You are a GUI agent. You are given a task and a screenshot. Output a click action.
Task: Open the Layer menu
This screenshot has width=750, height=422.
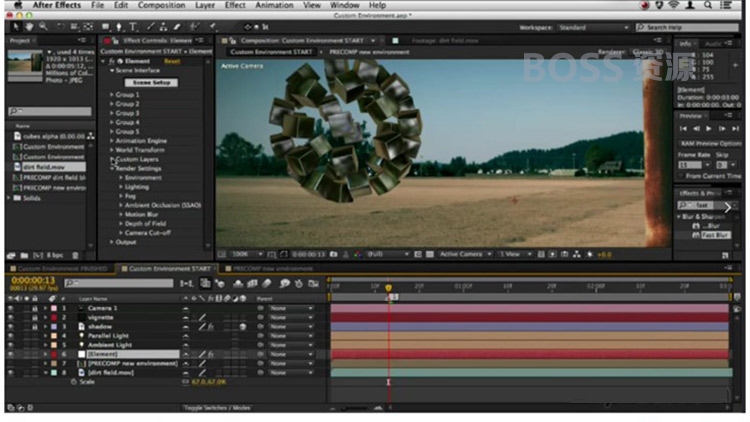(x=205, y=5)
